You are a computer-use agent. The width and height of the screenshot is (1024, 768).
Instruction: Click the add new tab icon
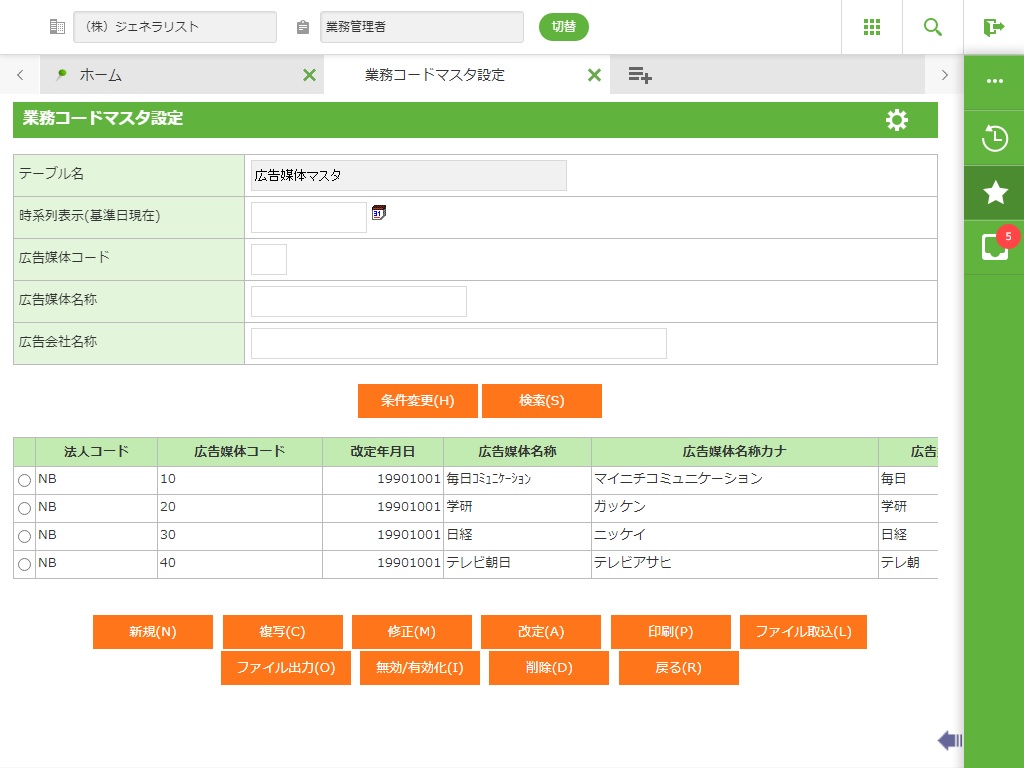640,75
